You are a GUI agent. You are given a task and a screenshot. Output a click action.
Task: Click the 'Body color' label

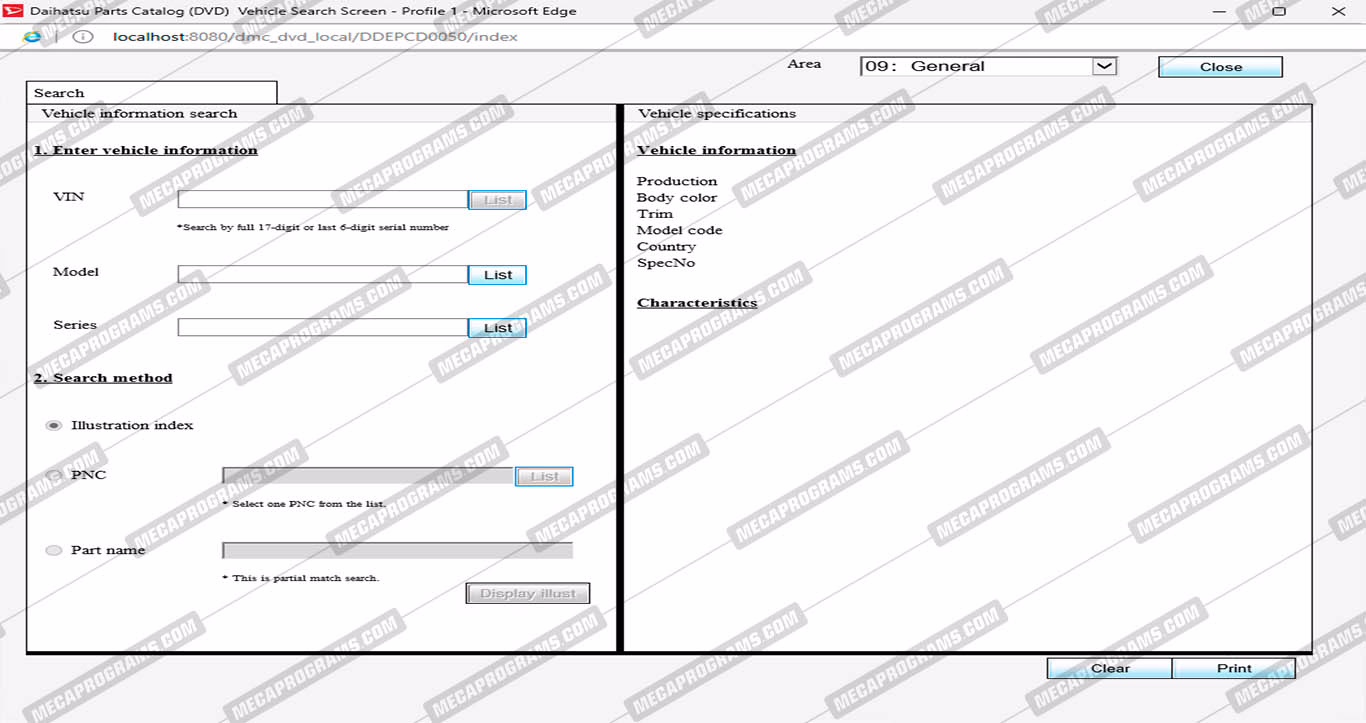click(x=677, y=198)
